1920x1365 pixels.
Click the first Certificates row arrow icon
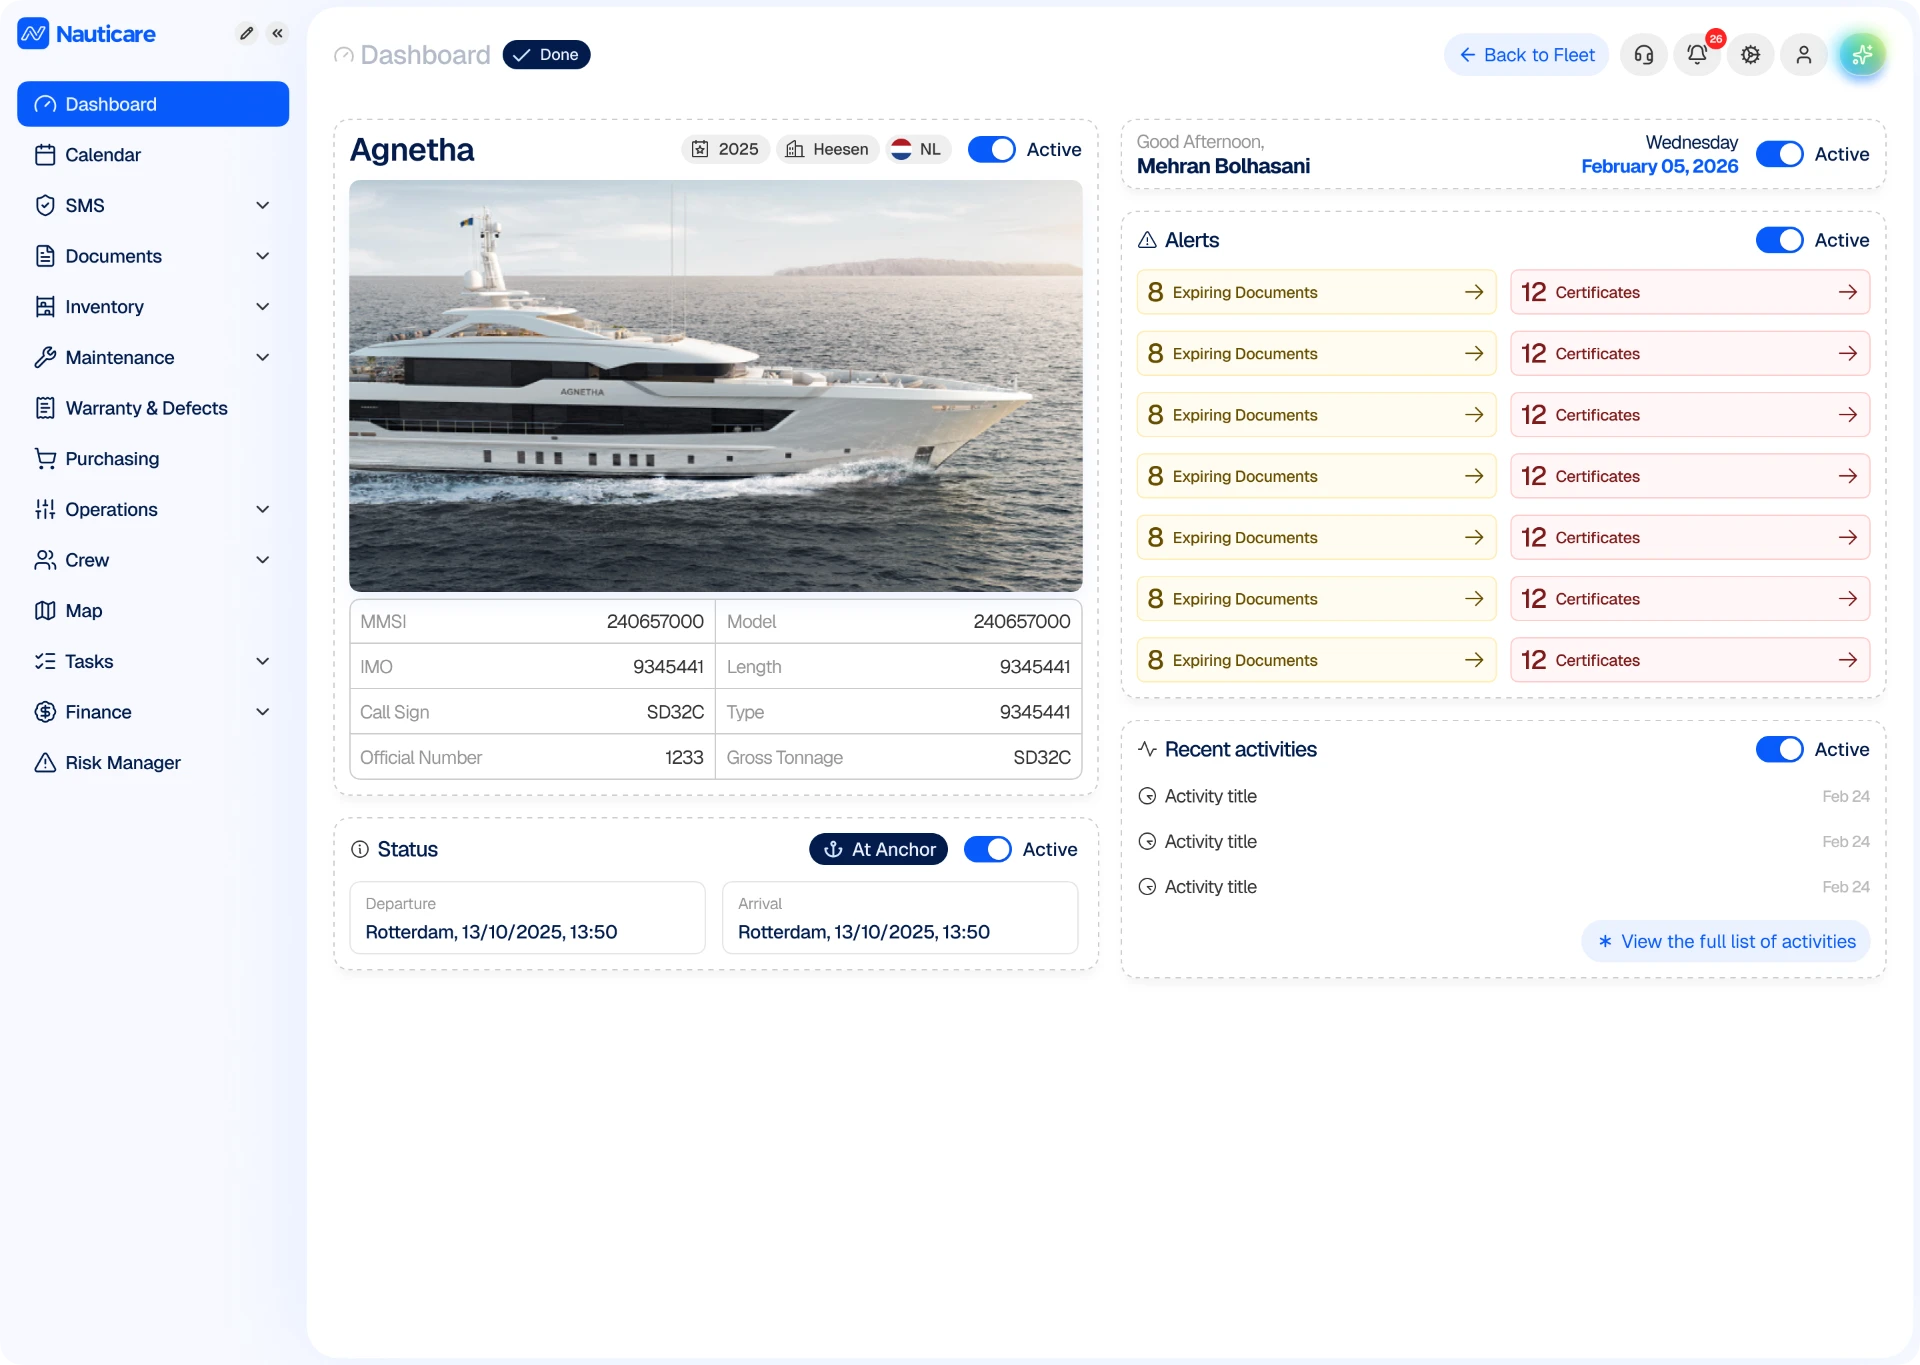click(1847, 292)
